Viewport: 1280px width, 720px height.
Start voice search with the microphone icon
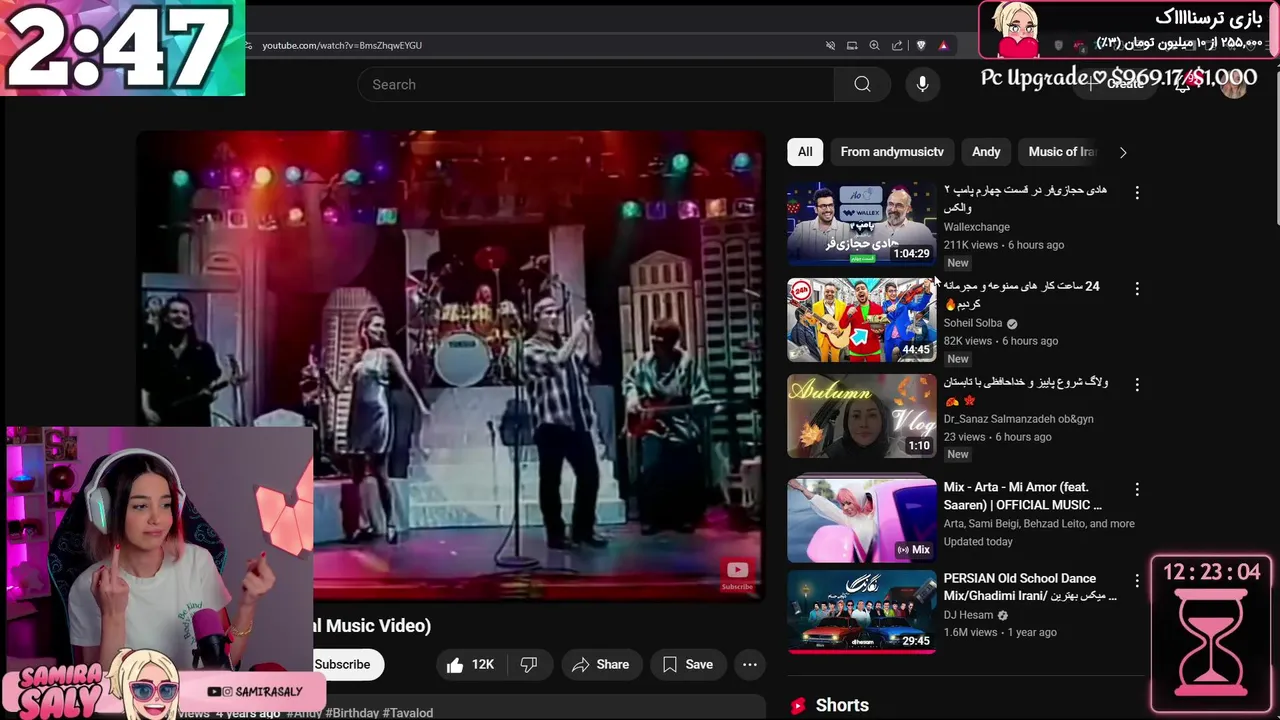(x=922, y=85)
